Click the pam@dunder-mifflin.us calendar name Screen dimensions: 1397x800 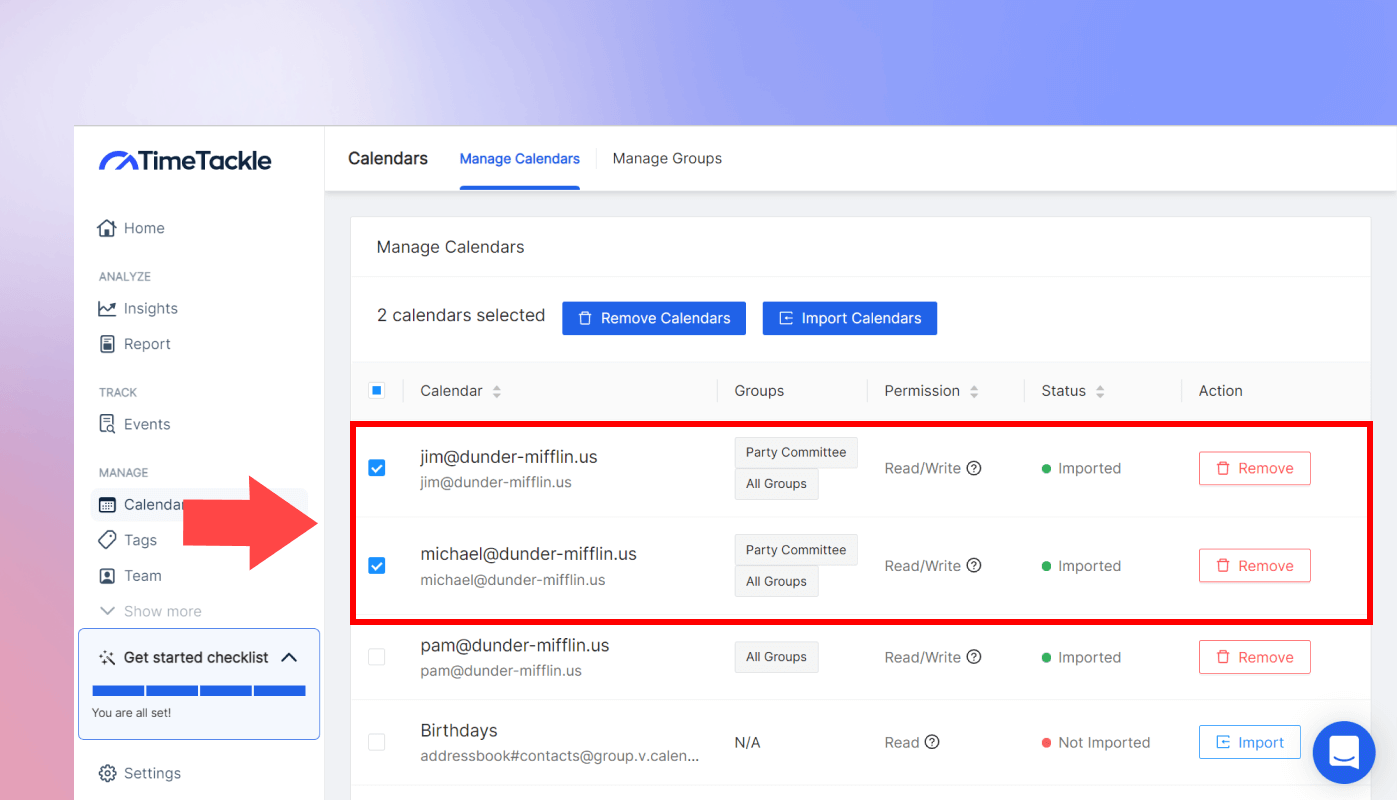(515, 645)
